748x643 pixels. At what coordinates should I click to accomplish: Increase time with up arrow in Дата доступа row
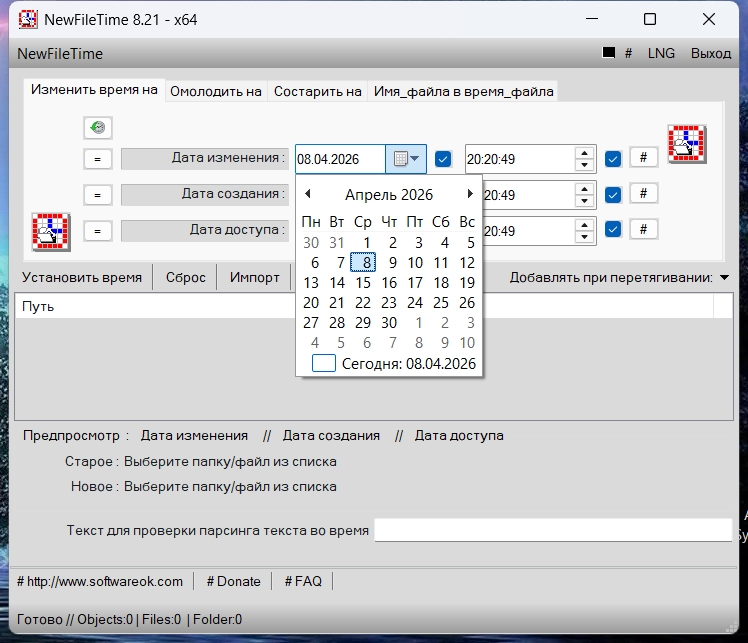click(584, 225)
